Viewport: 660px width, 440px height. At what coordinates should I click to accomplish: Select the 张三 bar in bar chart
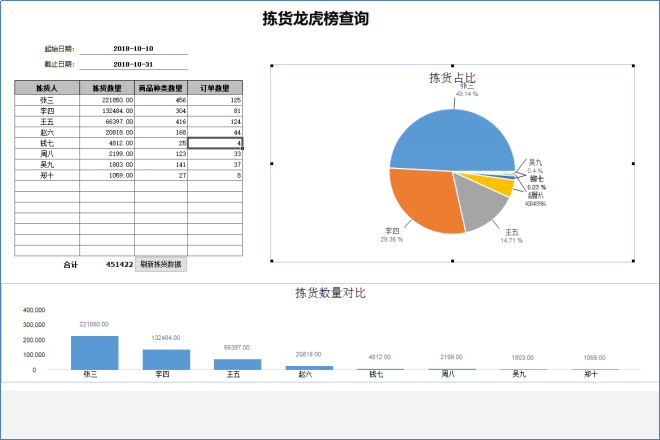[95, 353]
